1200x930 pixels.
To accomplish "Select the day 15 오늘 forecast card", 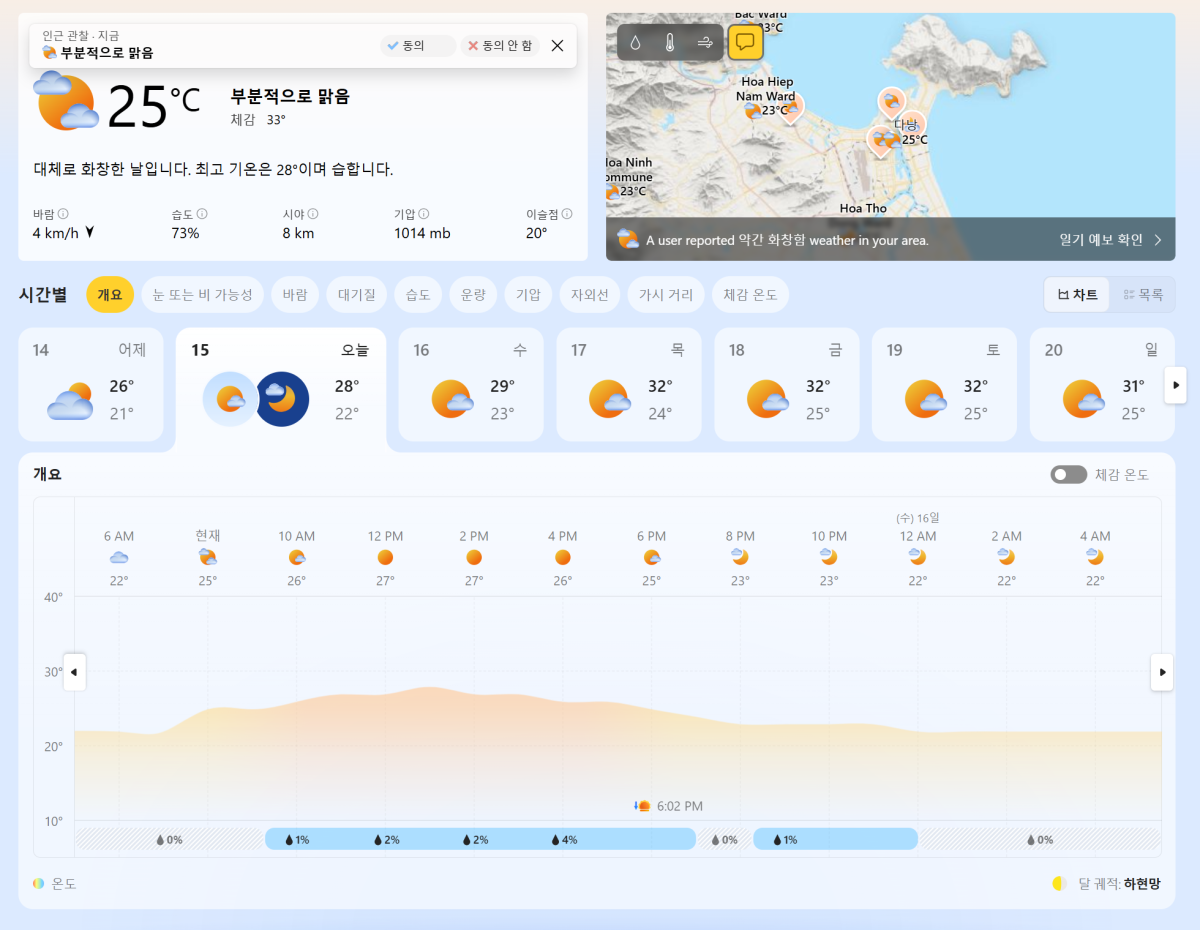I will point(281,388).
